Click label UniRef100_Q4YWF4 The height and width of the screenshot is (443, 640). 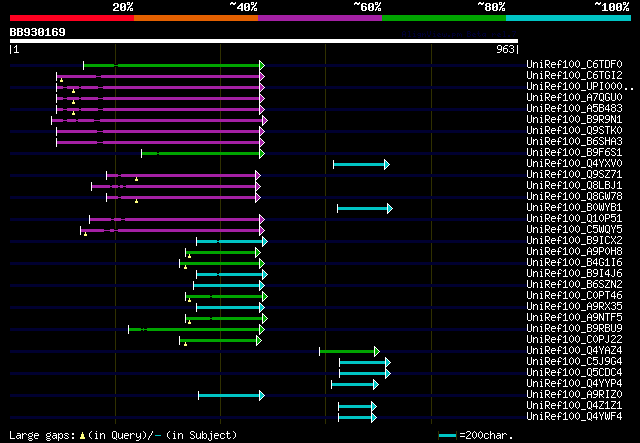point(574,417)
